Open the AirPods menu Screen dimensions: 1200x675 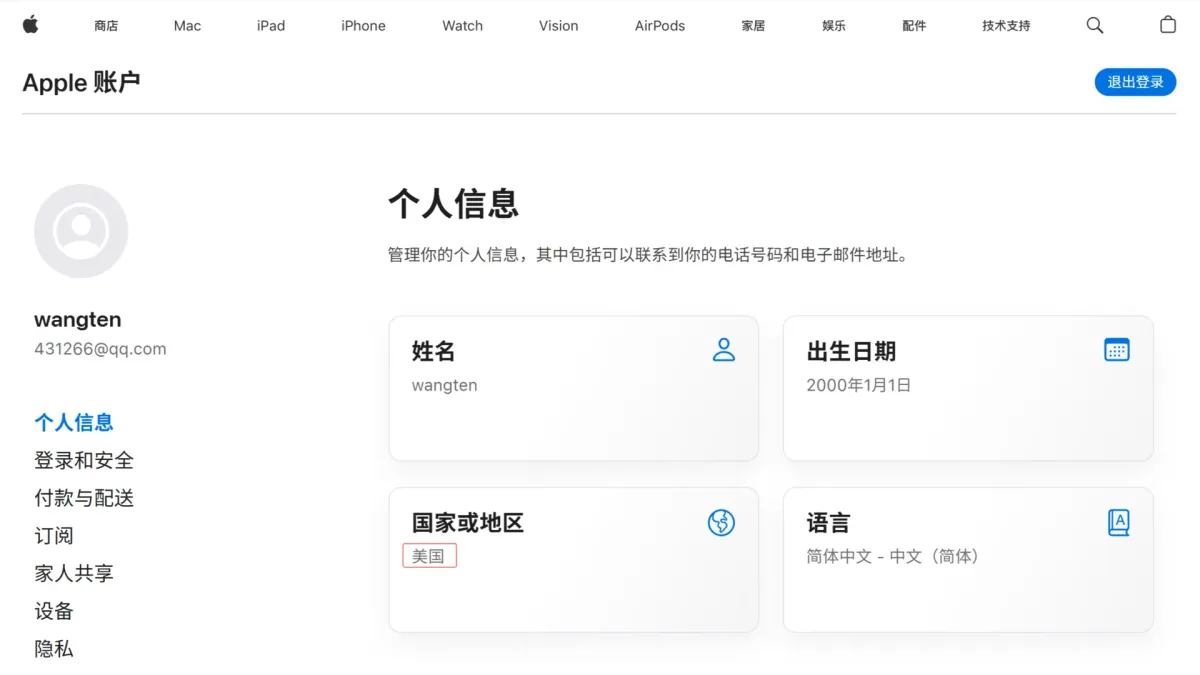coord(660,26)
